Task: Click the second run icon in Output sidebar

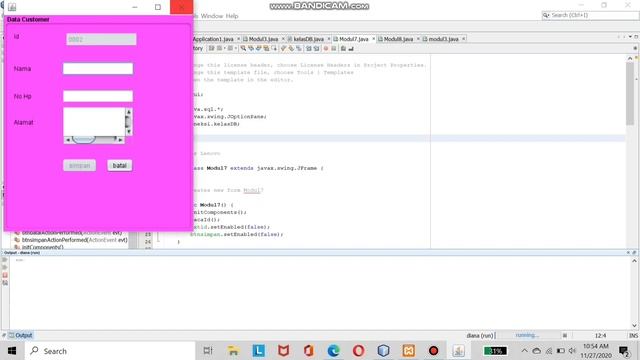Action: [x=5, y=267]
